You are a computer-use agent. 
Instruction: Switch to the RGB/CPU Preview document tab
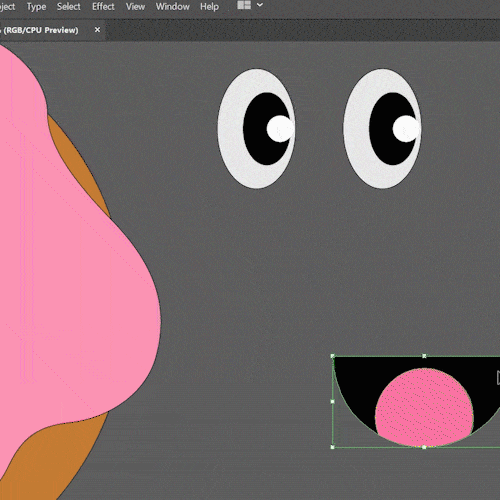pos(40,30)
